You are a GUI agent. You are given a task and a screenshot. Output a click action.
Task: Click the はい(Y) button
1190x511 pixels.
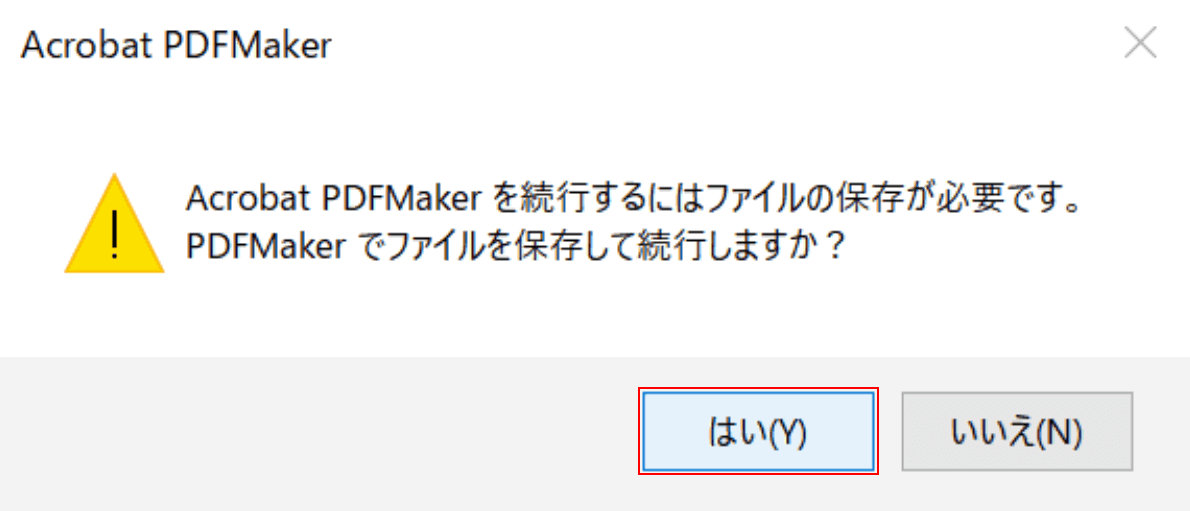[758, 431]
